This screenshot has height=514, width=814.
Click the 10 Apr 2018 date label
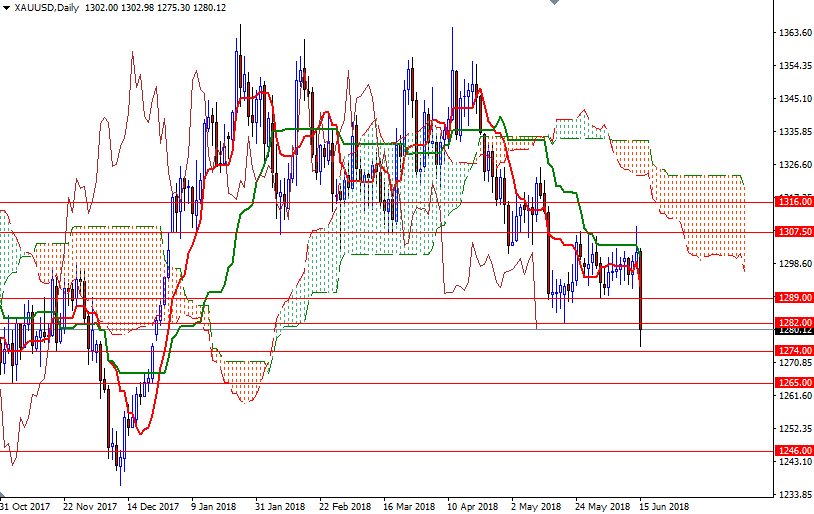[472, 506]
